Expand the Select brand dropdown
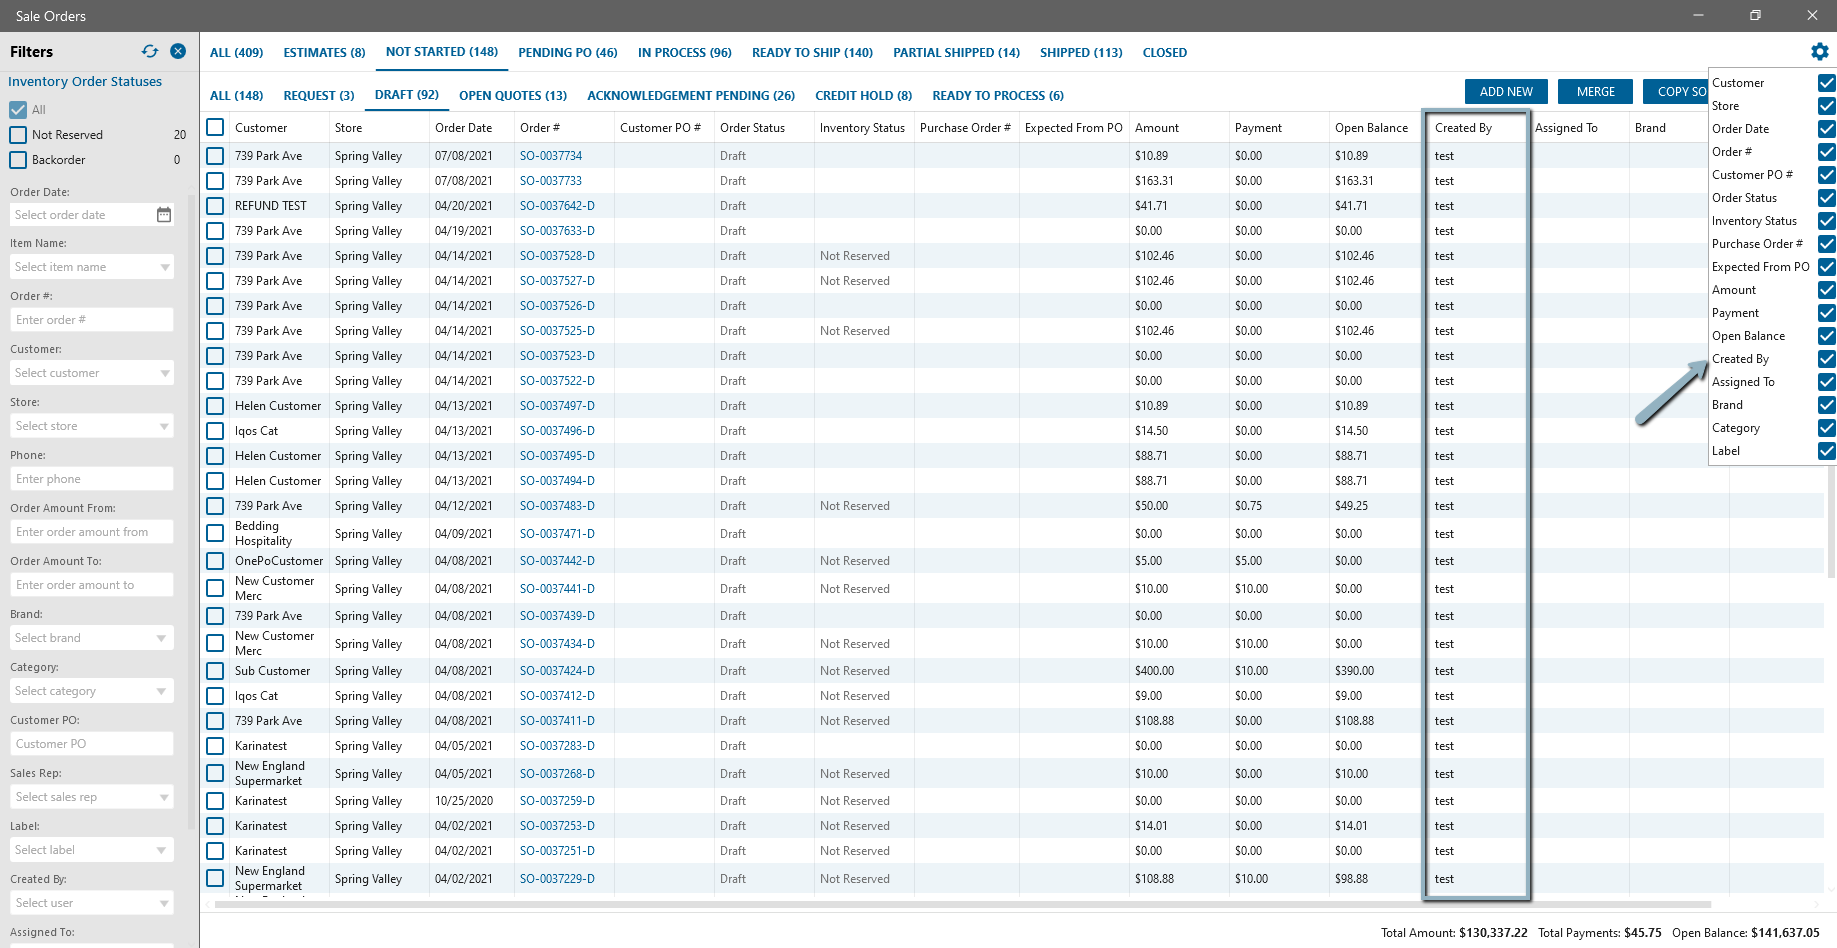Image resolution: width=1837 pixels, height=948 pixels. tap(92, 638)
